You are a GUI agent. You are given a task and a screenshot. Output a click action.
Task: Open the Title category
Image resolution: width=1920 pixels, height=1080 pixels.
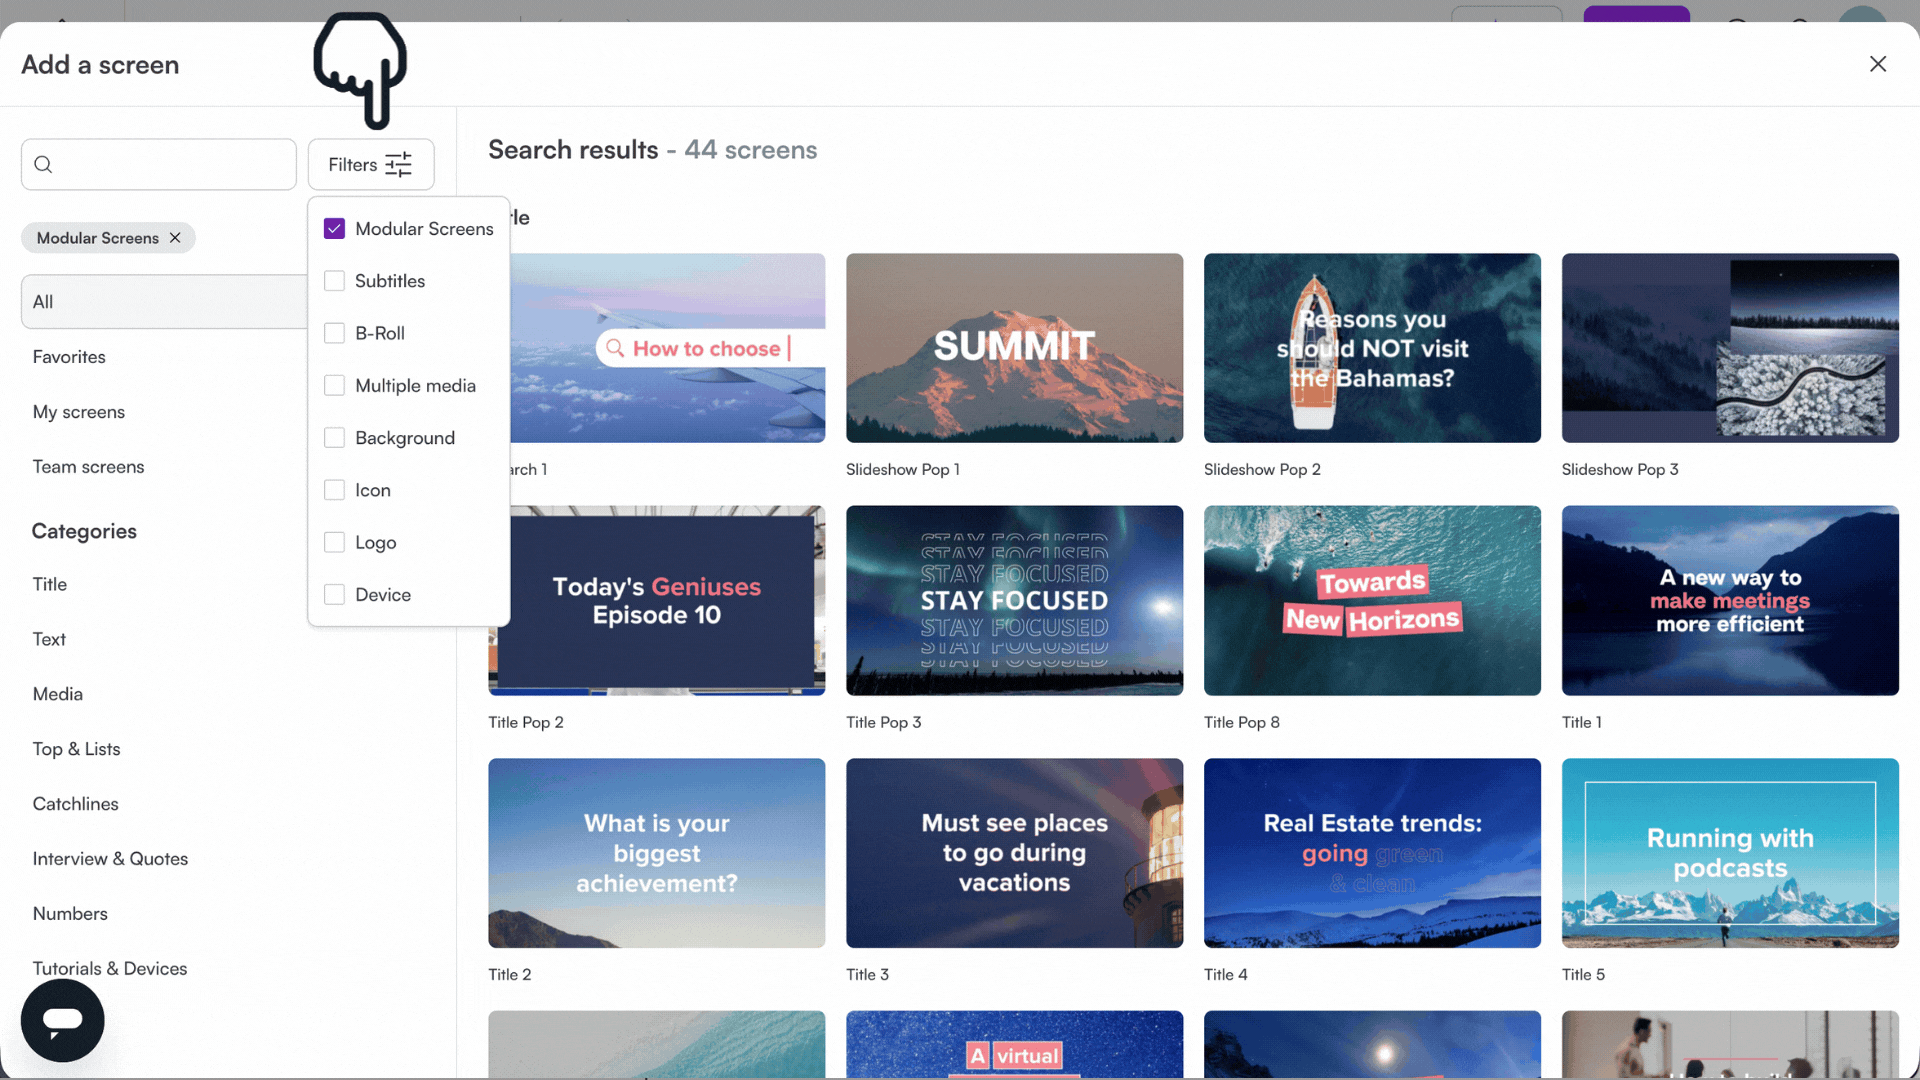tap(49, 584)
